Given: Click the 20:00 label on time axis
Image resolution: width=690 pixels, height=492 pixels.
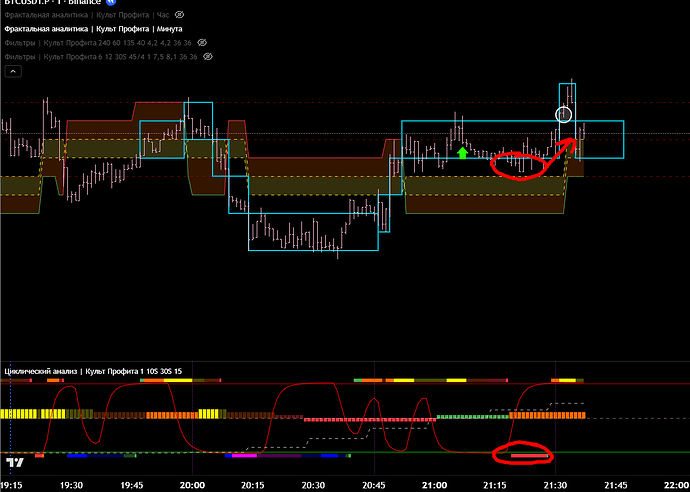Looking at the screenshot, I should coord(192,483).
